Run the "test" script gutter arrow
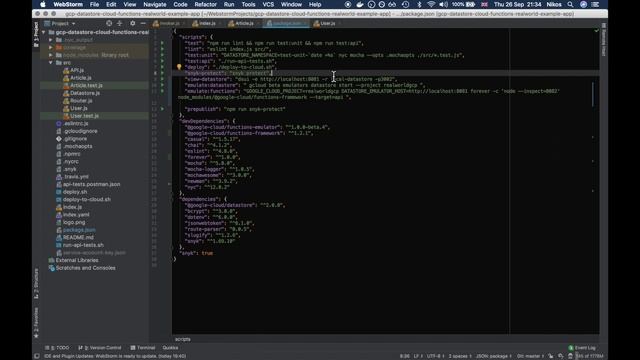Screen dimensions: 640x360 (162, 43)
